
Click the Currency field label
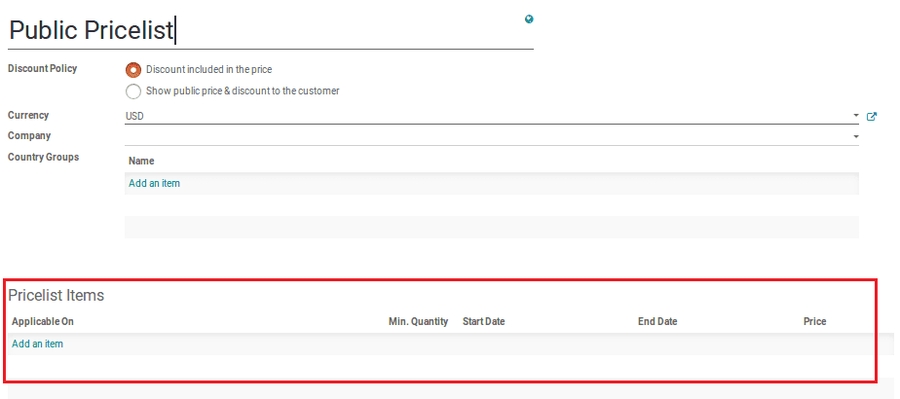[x=28, y=115]
